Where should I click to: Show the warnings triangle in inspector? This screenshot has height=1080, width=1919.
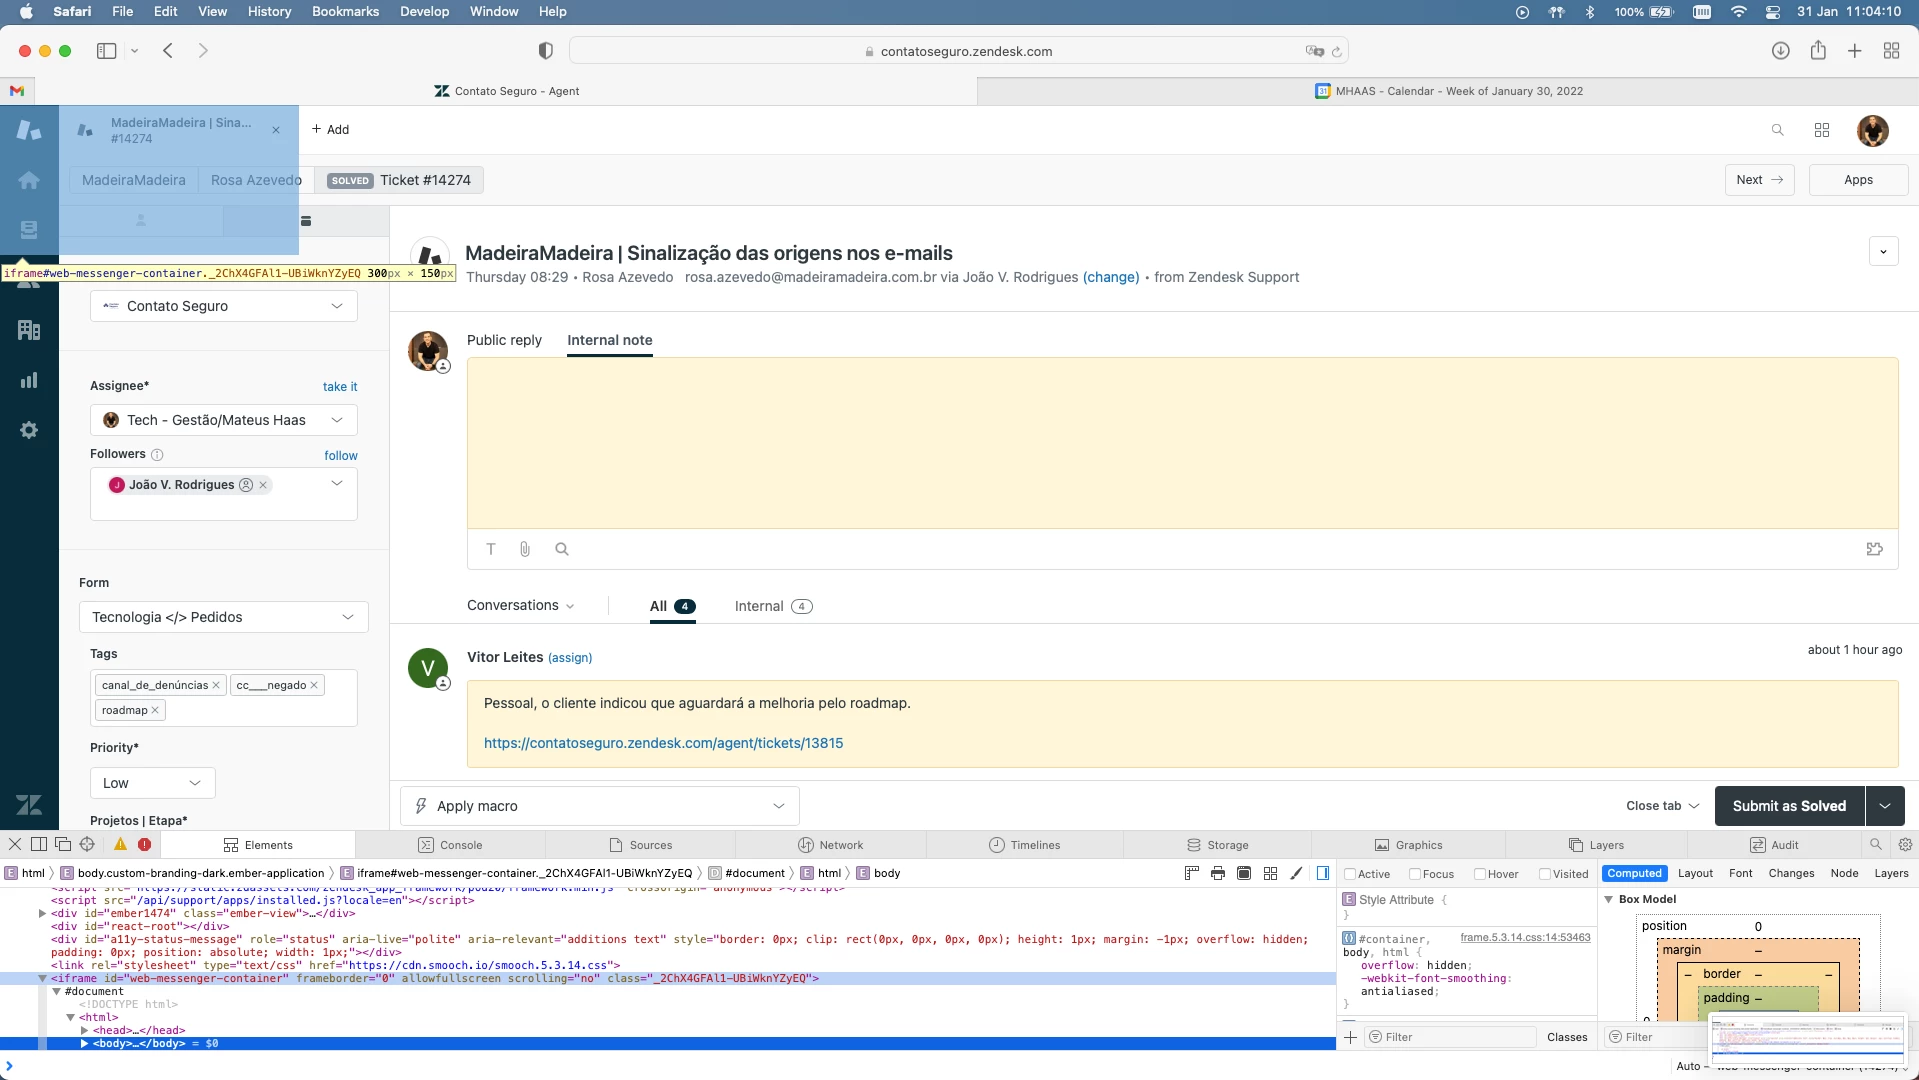tap(120, 844)
